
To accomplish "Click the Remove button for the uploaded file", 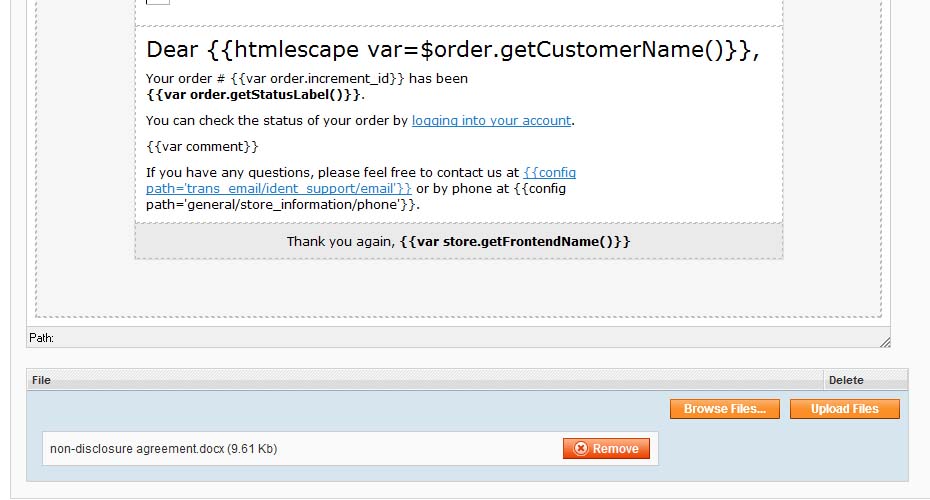I will pos(606,449).
